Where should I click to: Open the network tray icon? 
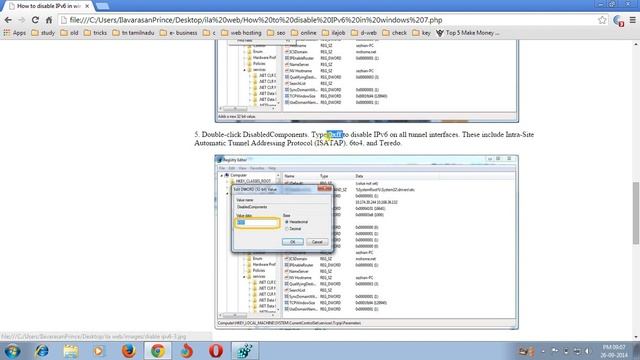pos(577,351)
